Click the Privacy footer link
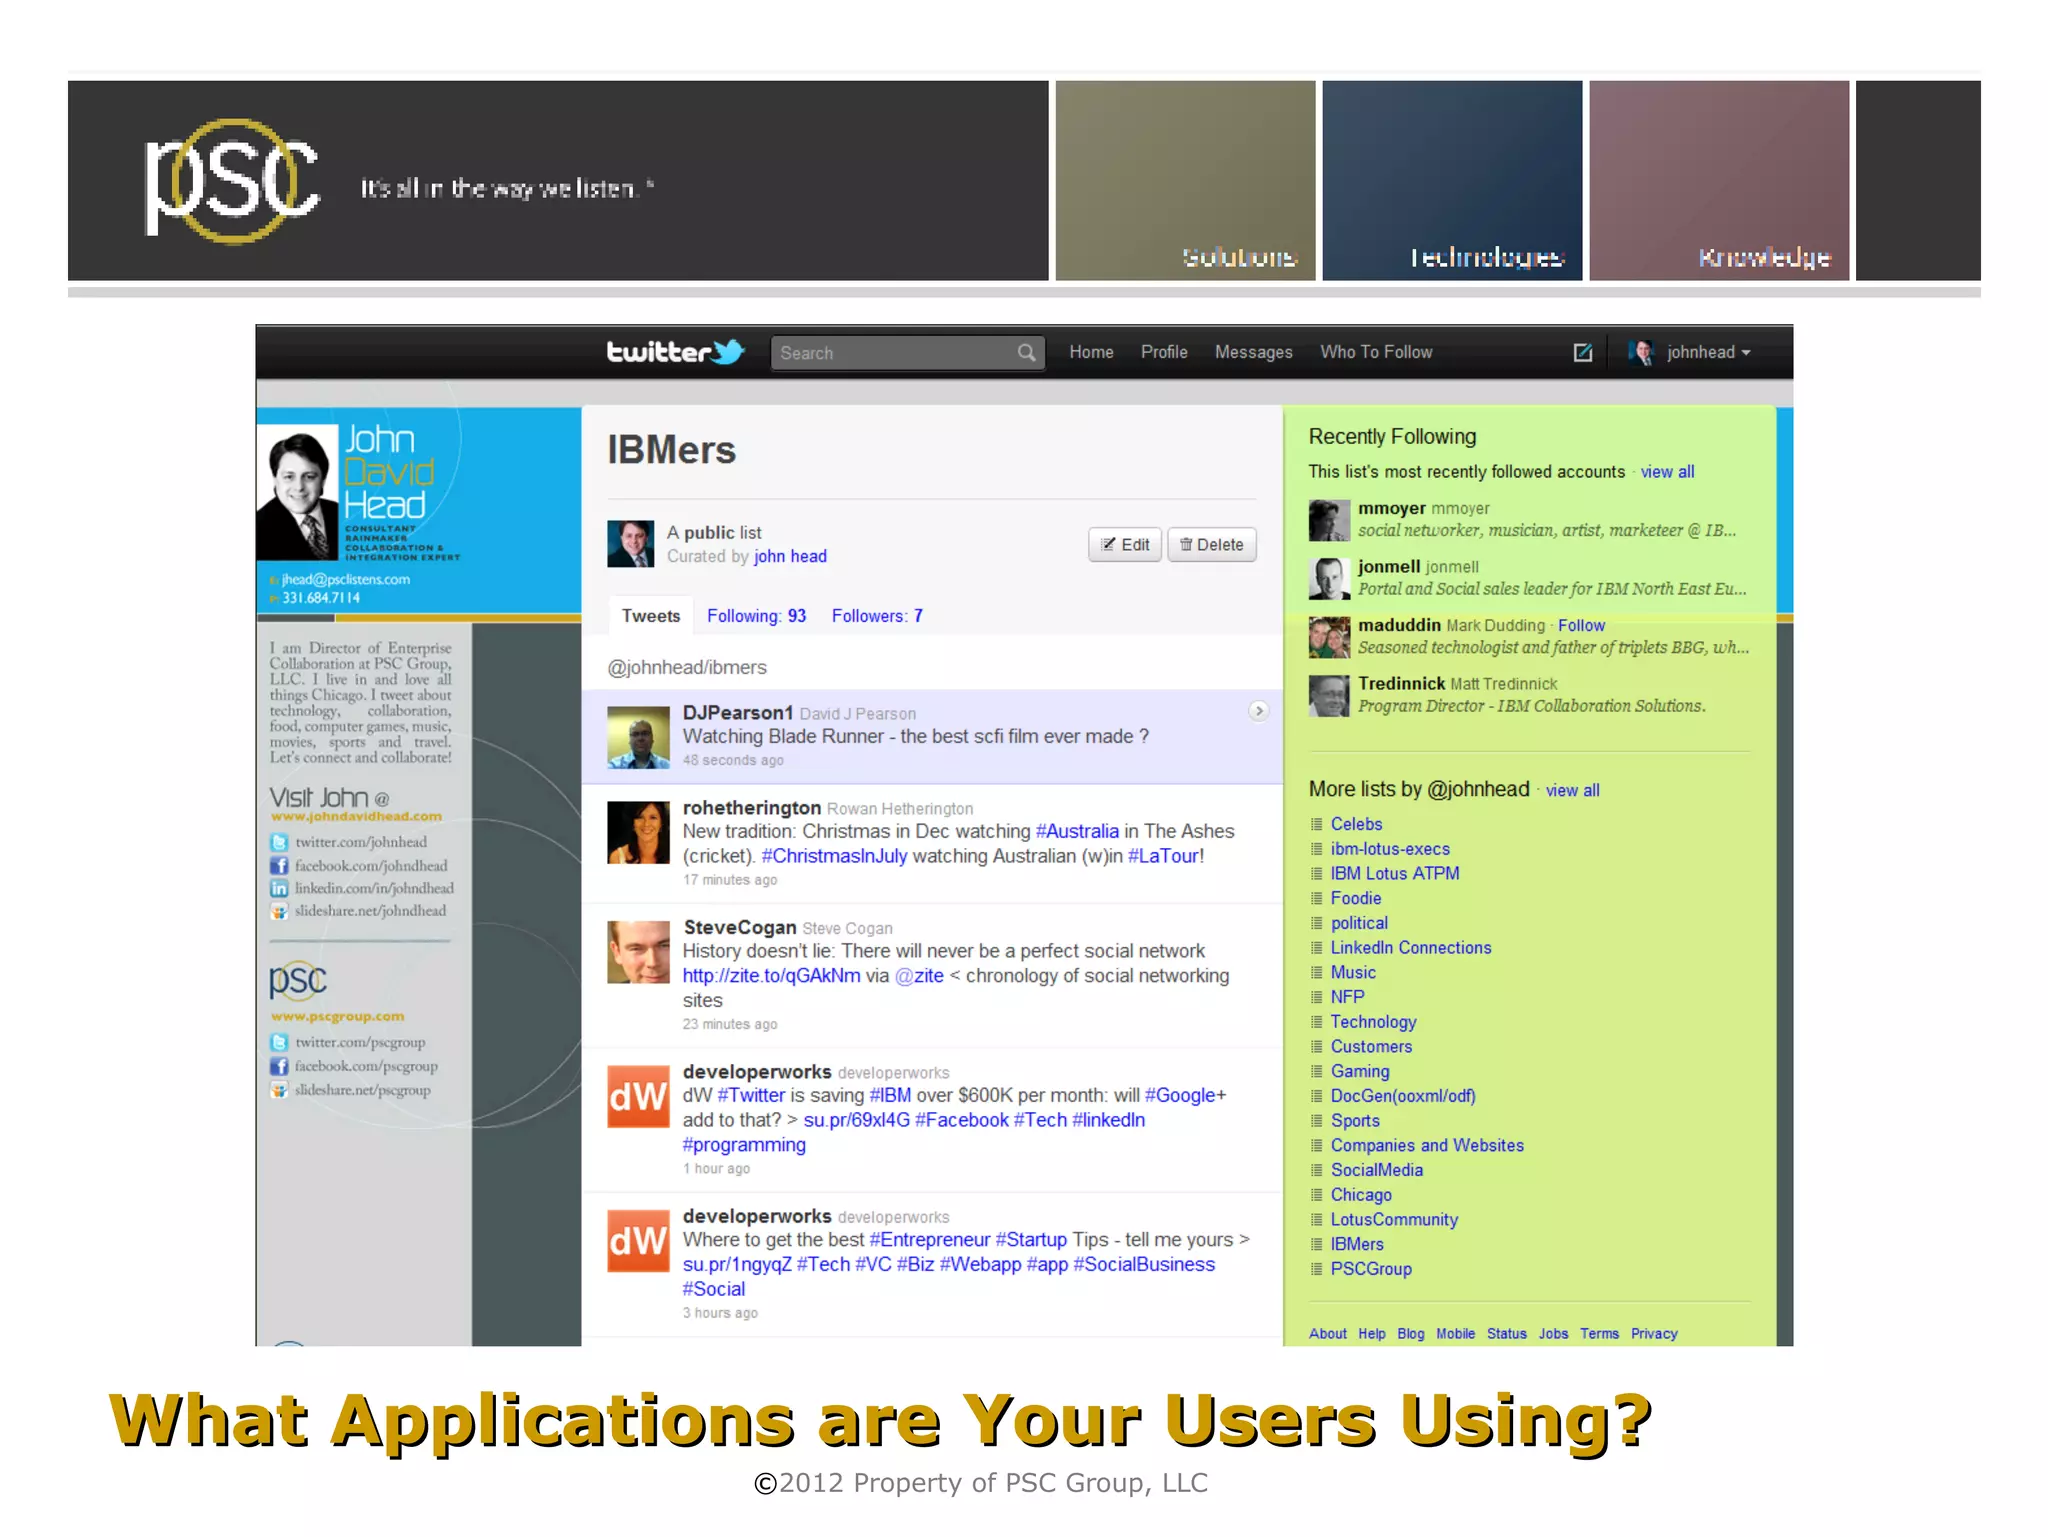 tap(1654, 1334)
